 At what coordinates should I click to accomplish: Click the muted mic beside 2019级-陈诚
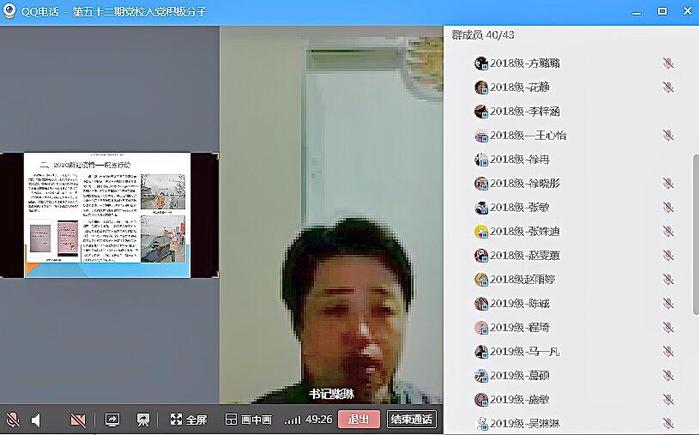point(668,303)
